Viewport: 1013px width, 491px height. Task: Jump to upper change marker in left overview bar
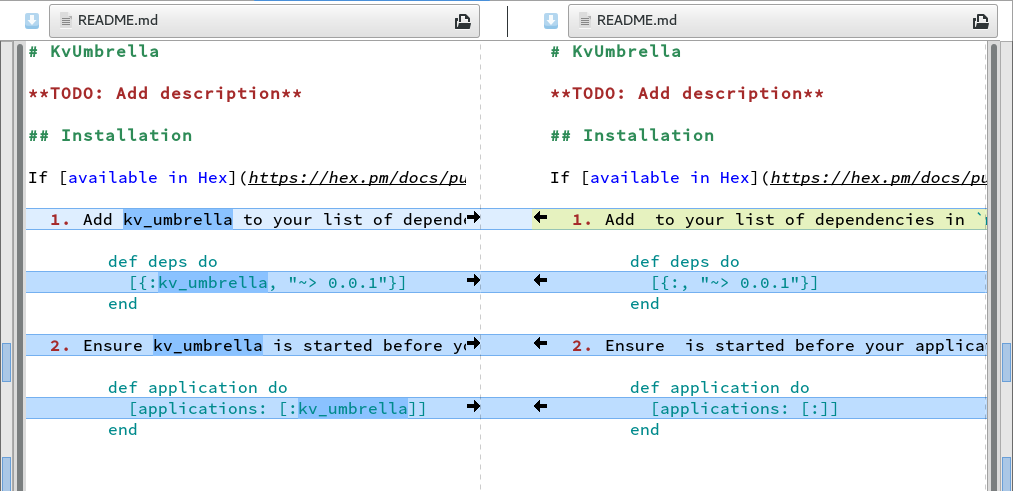(6, 362)
